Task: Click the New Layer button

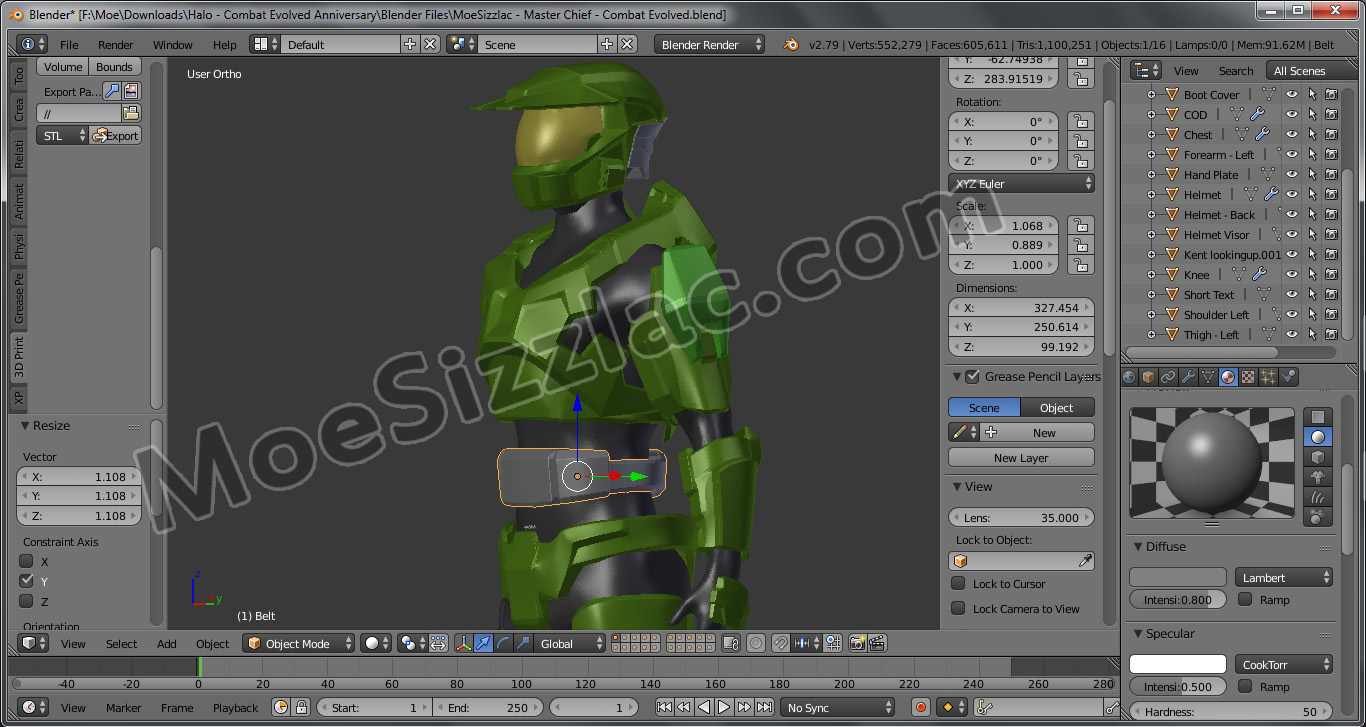Action: 1020,458
